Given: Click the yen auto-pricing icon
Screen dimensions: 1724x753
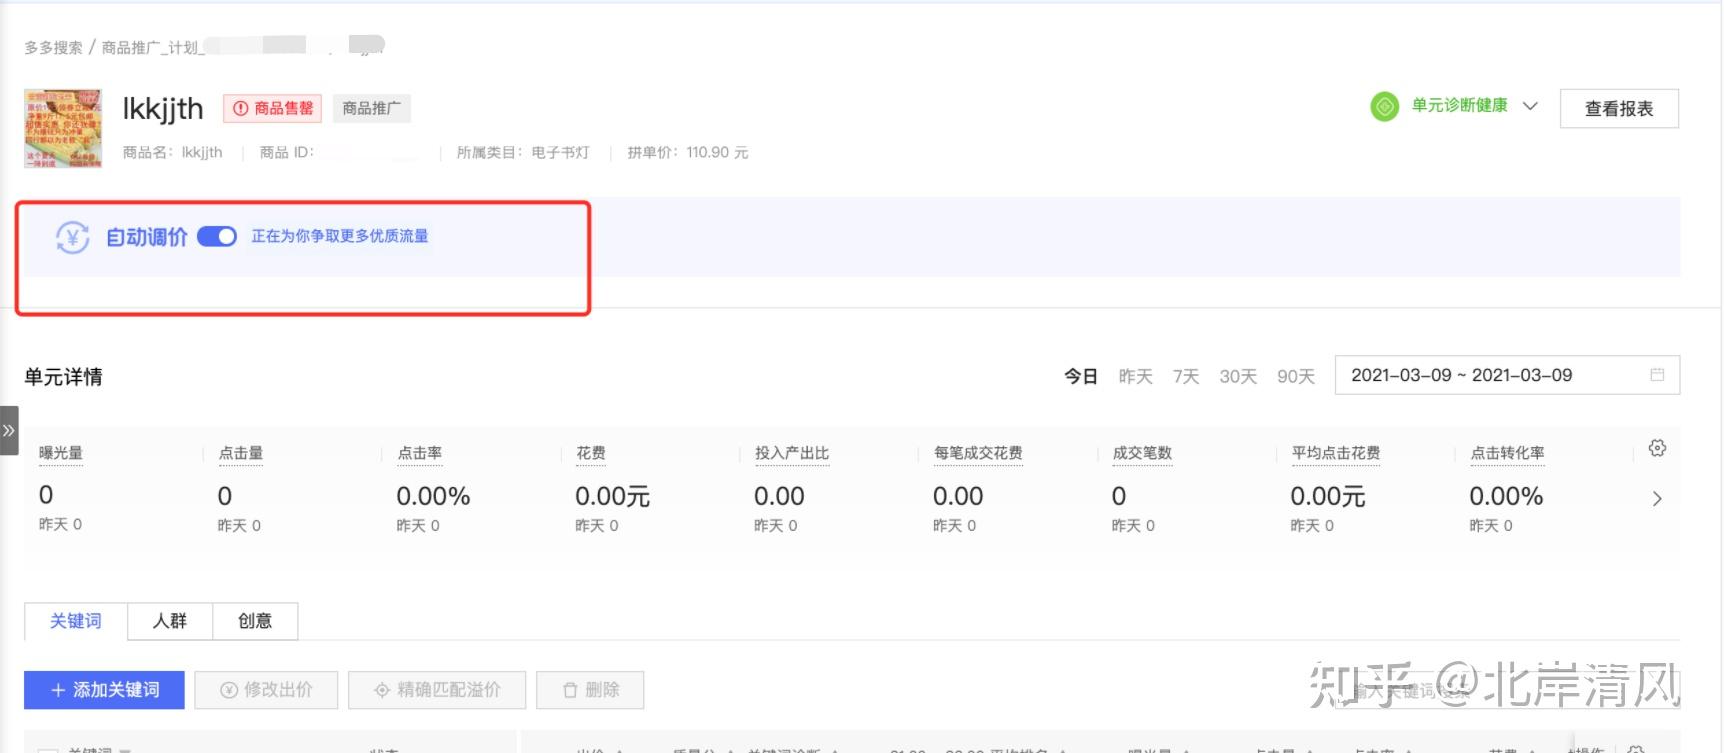Looking at the screenshot, I should point(72,237).
